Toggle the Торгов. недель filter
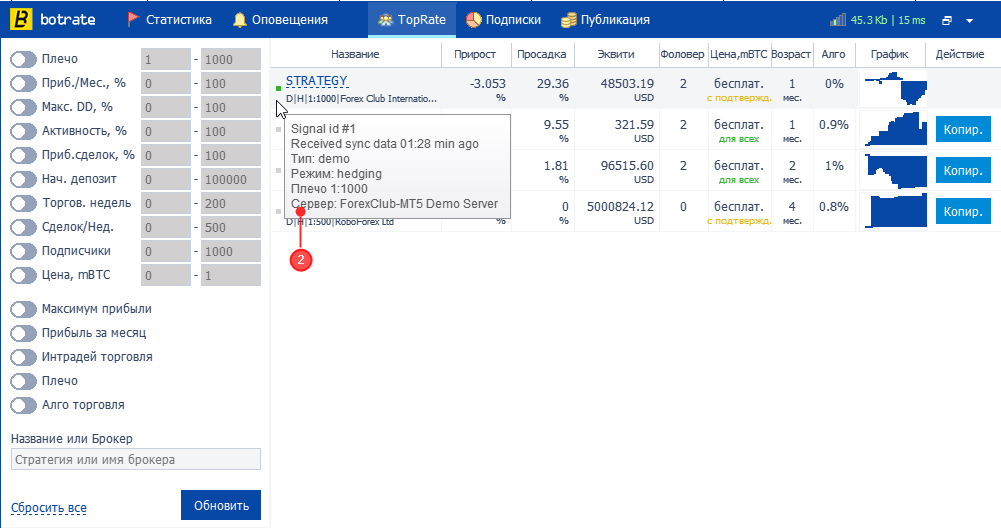1001x528 pixels. [x=24, y=204]
